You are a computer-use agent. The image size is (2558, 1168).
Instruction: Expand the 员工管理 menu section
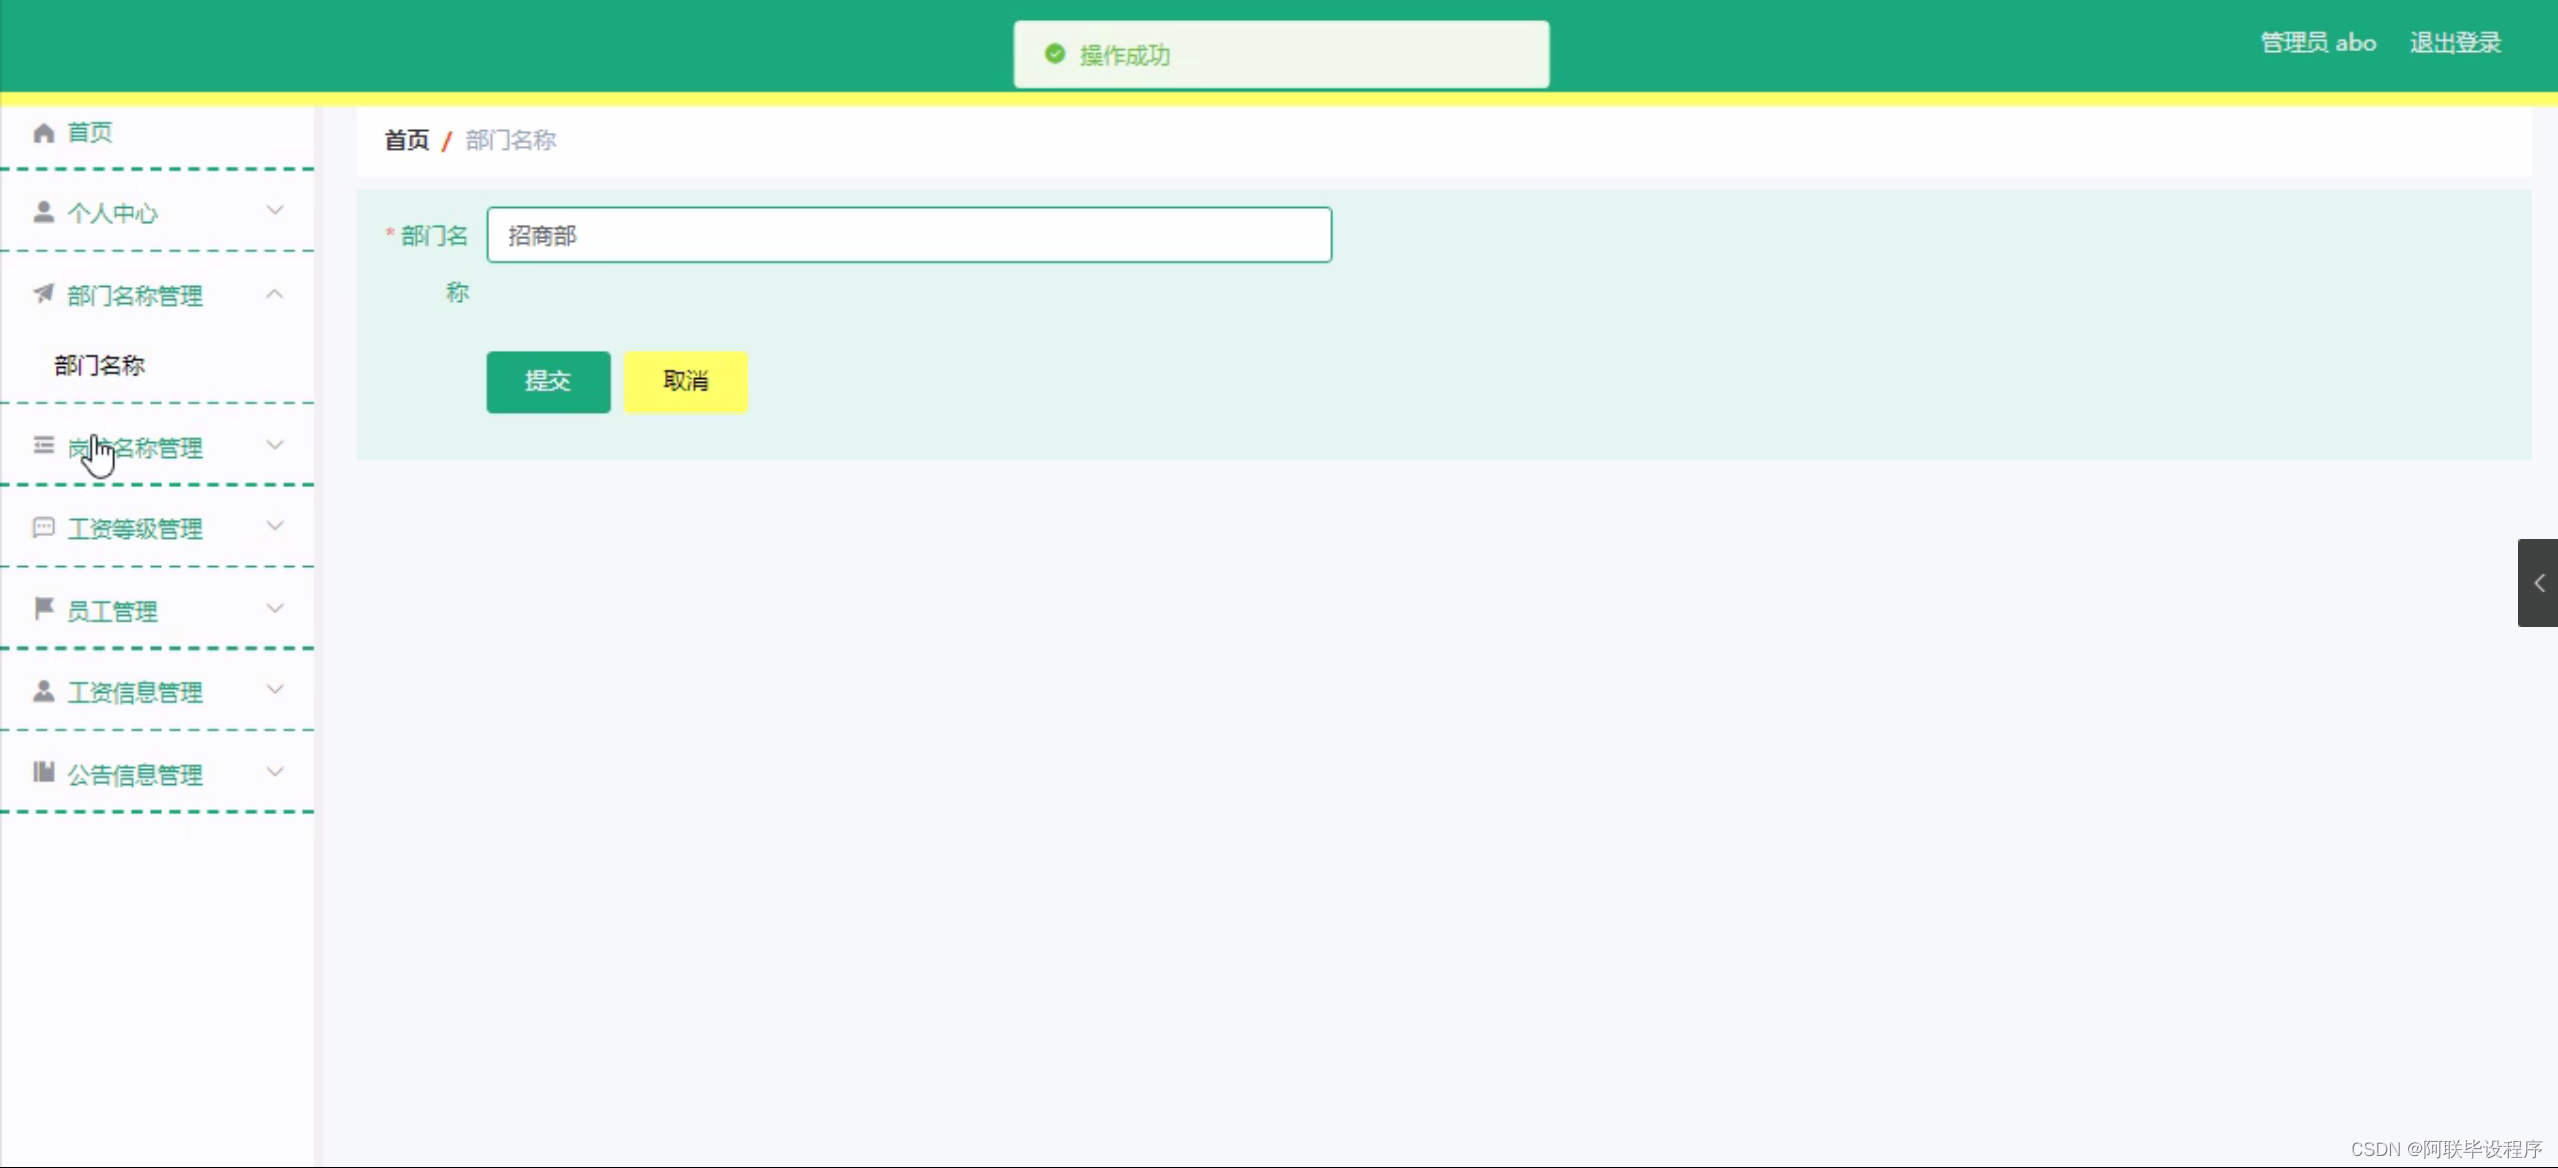[276, 608]
